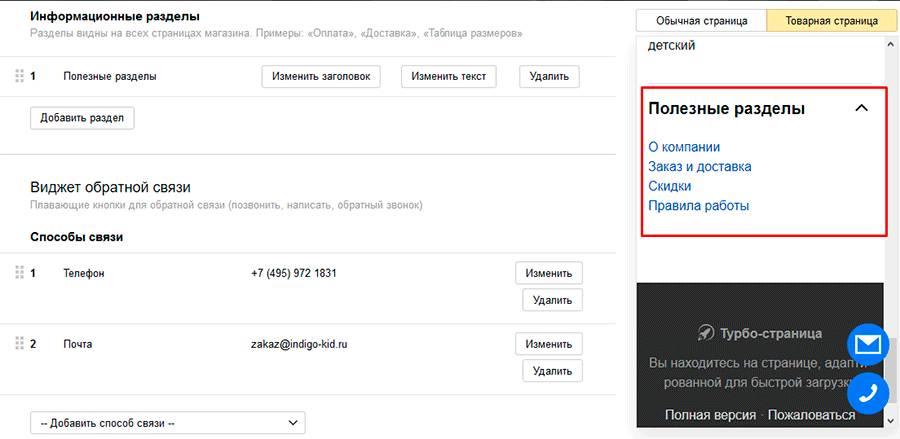Click the phone number +7 (495) 972 1831
This screenshot has height=439, width=900.
pyautogui.click(x=293, y=273)
